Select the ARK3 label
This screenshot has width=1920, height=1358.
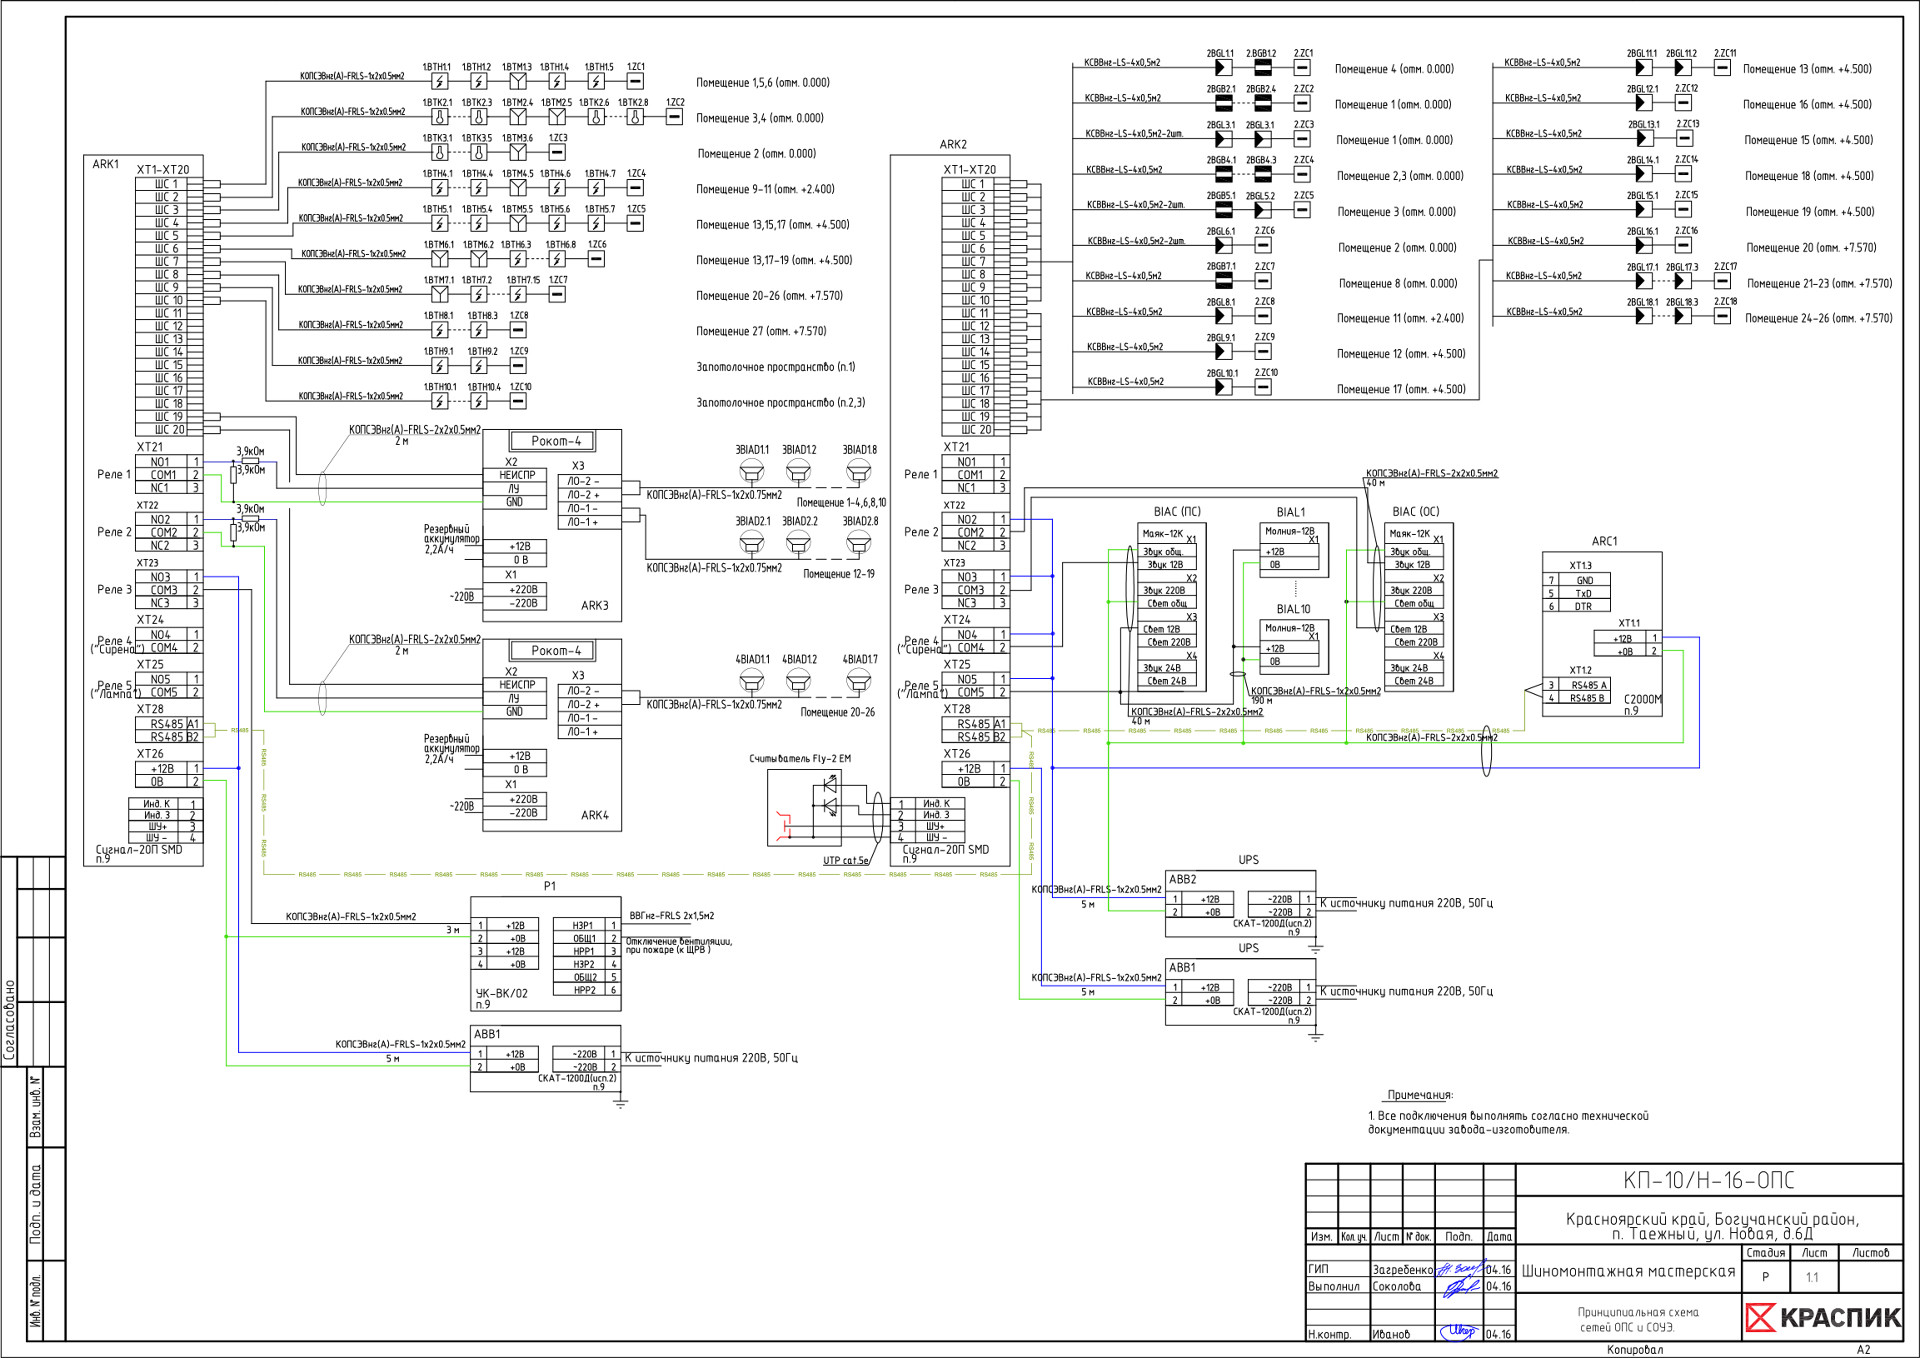point(594,606)
